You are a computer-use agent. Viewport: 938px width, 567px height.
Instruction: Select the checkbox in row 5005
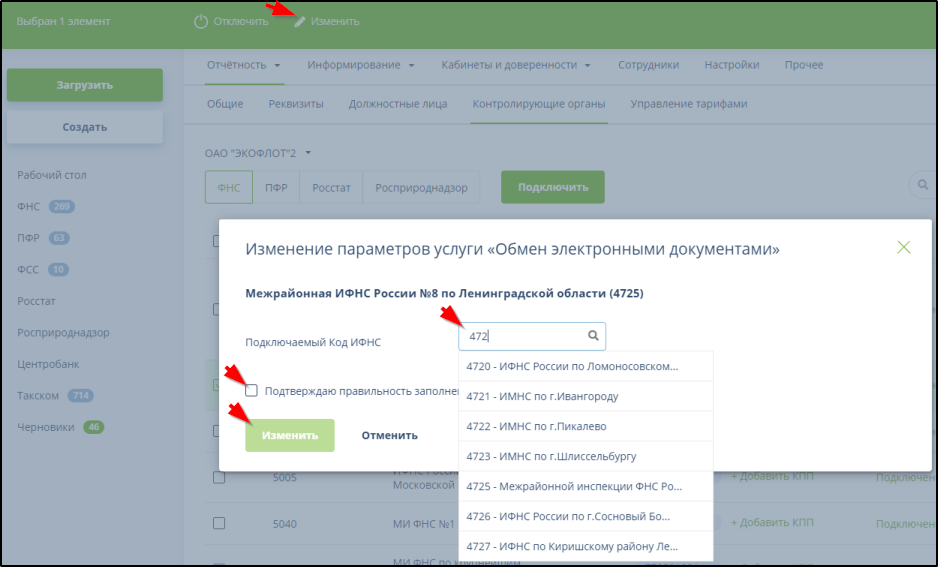tap(219, 478)
